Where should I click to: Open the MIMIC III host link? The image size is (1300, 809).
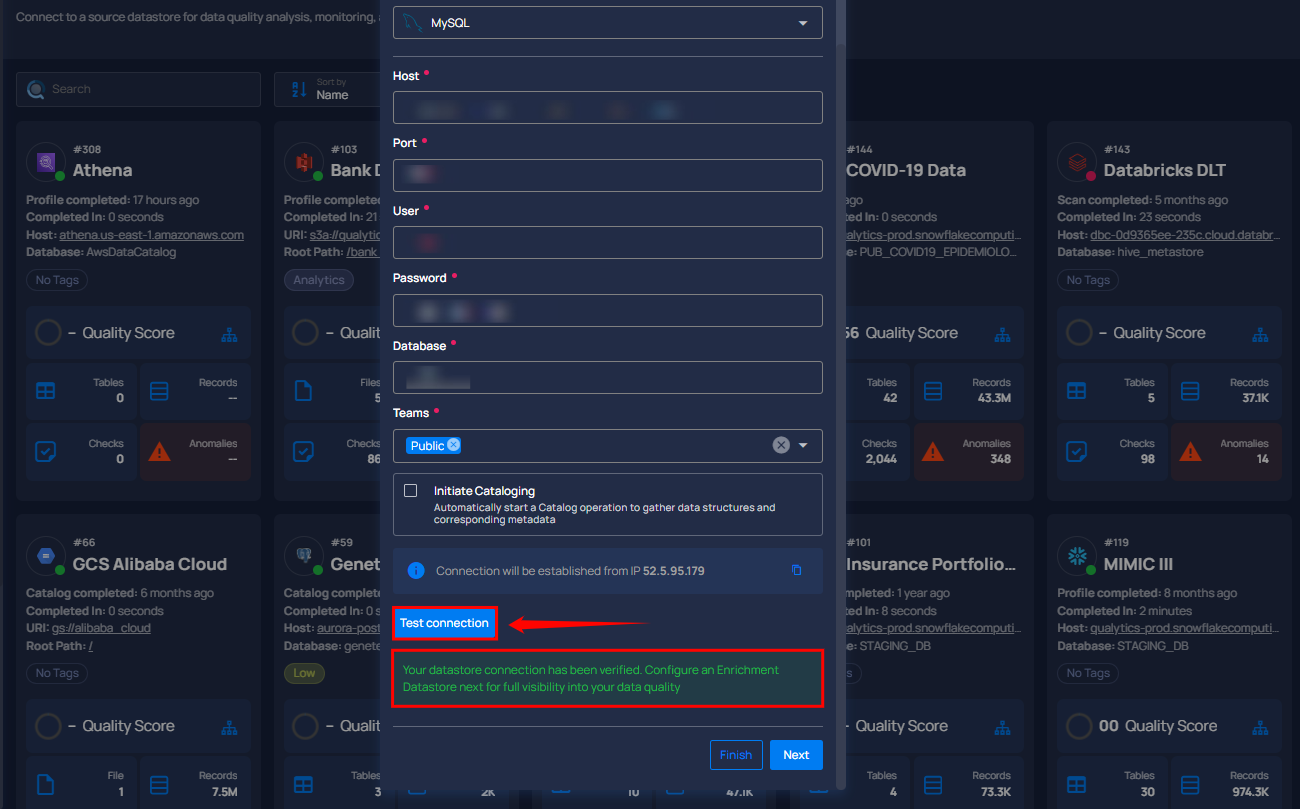1184,628
